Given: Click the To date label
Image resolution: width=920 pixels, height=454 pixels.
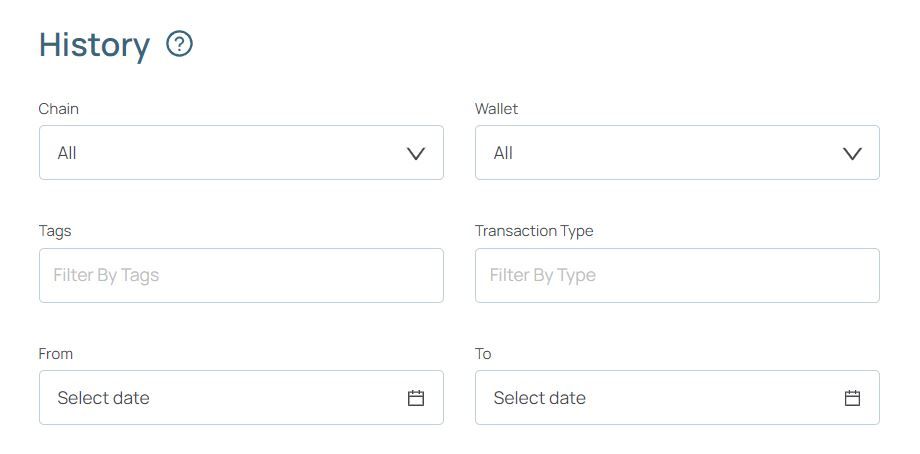Looking at the screenshot, I should point(483,354).
